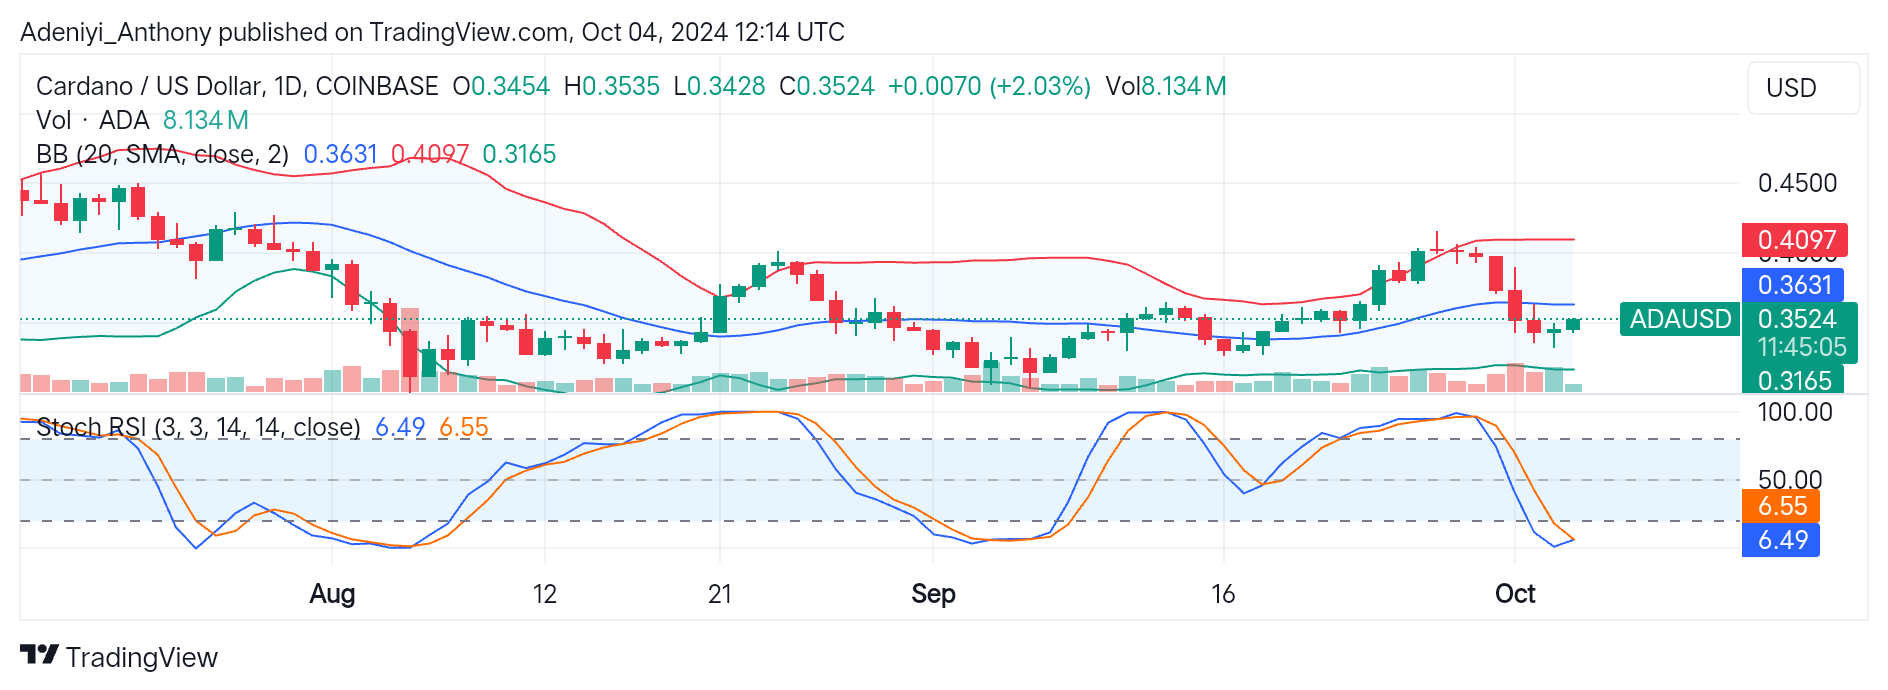Click the 12 date label on time axis
The width and height of the screenshot is (1888, 690).
pos(544,594)
